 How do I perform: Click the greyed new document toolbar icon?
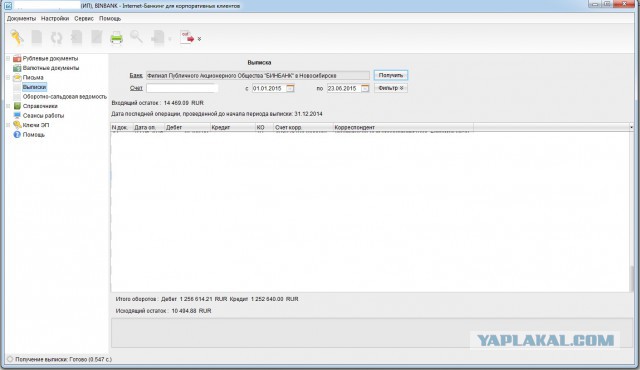37,38
